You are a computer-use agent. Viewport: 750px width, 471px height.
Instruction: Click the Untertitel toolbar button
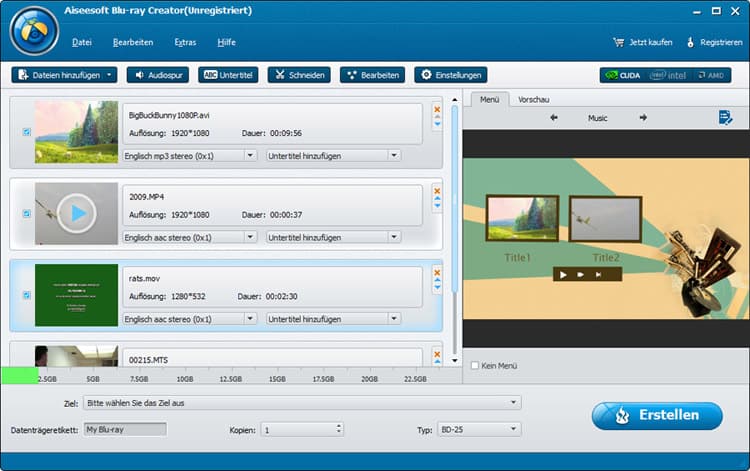[228, 75]
